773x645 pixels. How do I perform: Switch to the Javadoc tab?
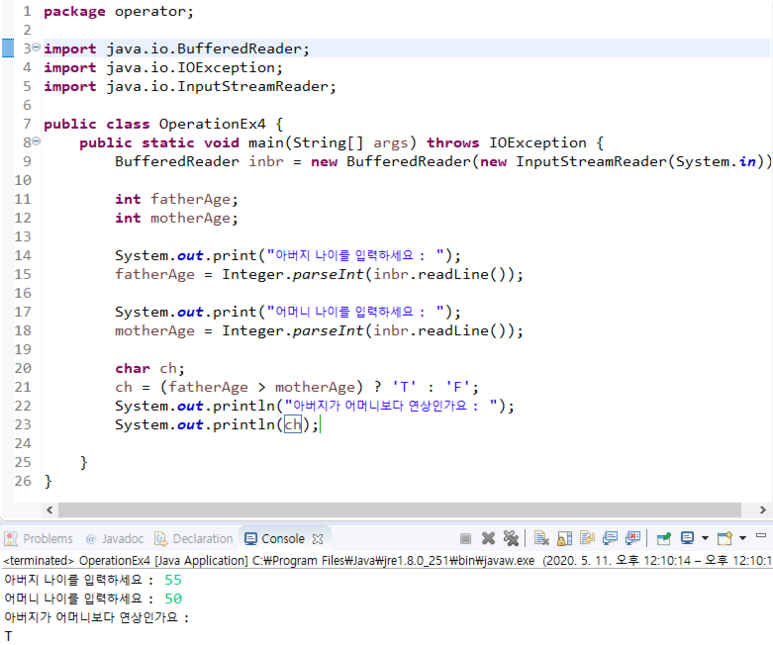point(114,538)
